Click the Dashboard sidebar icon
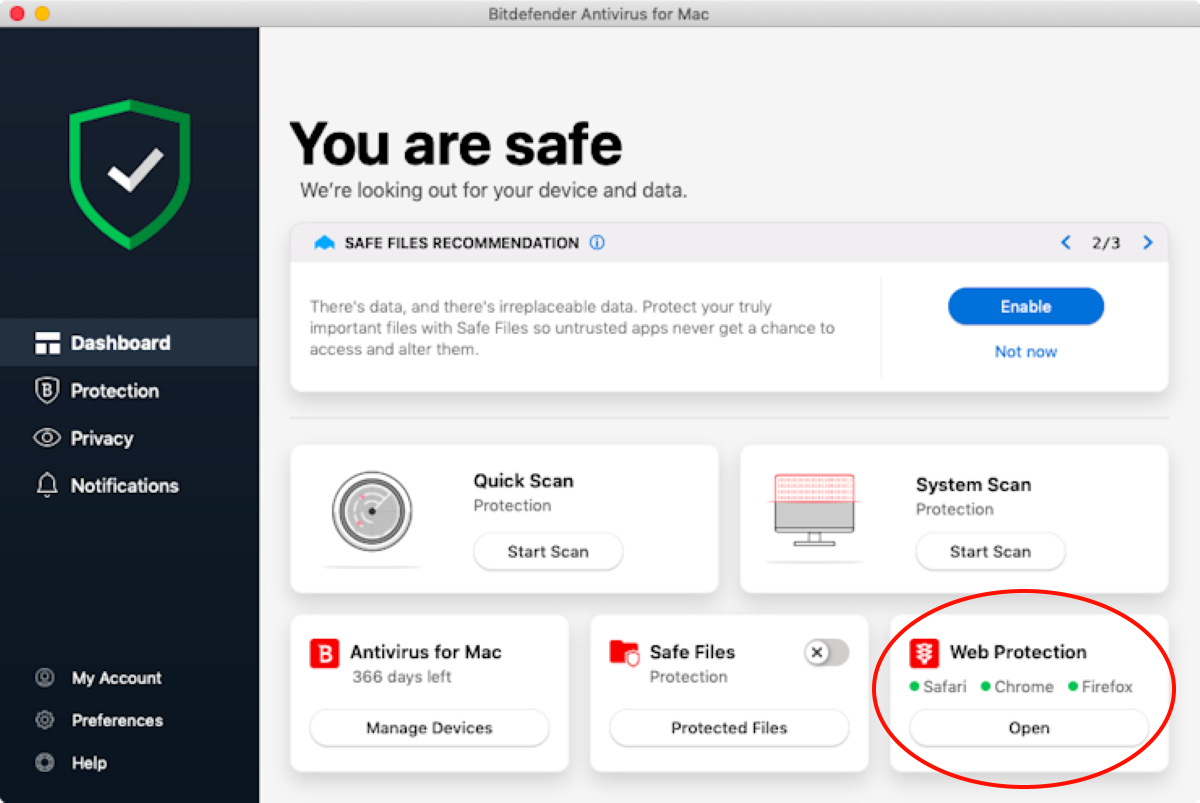 [47, 343]
